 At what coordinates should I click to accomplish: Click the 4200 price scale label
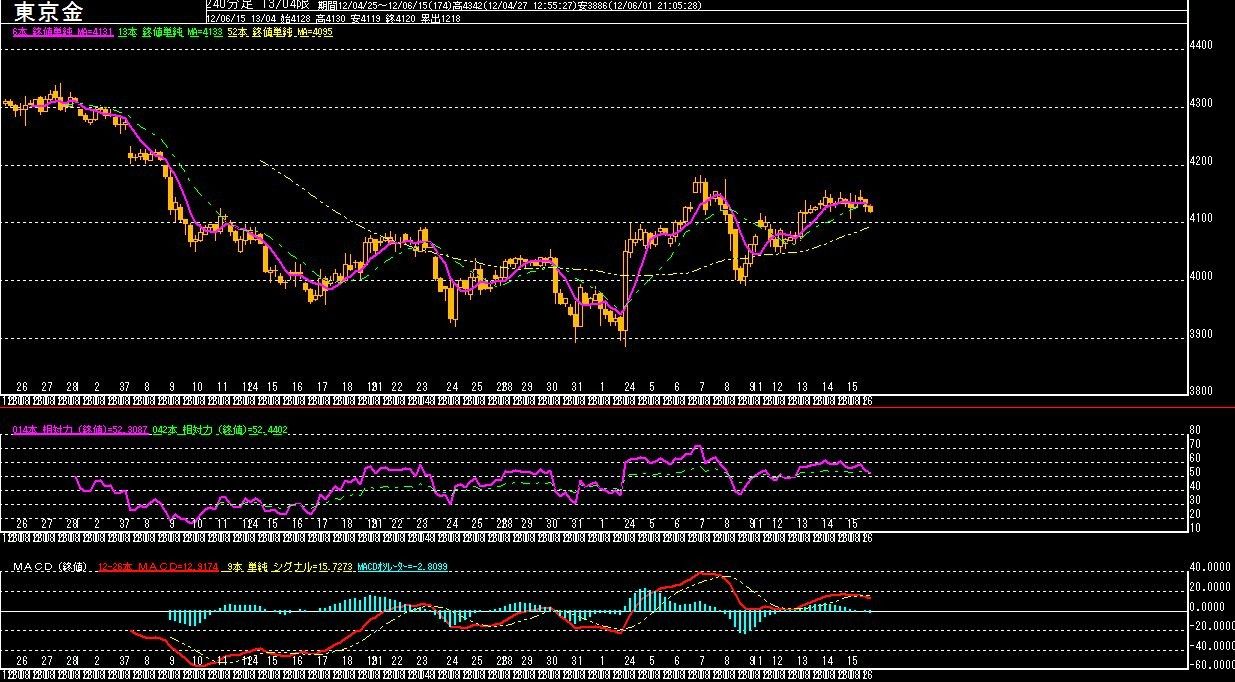(x=1201, y=161)
